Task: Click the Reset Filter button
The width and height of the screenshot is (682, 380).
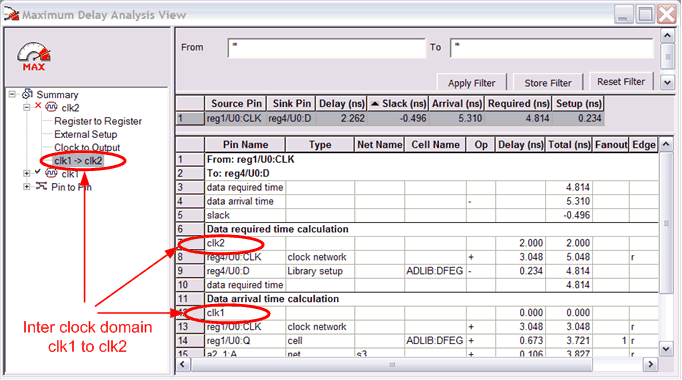Action: pyautogui.click(x=621, y=81)
